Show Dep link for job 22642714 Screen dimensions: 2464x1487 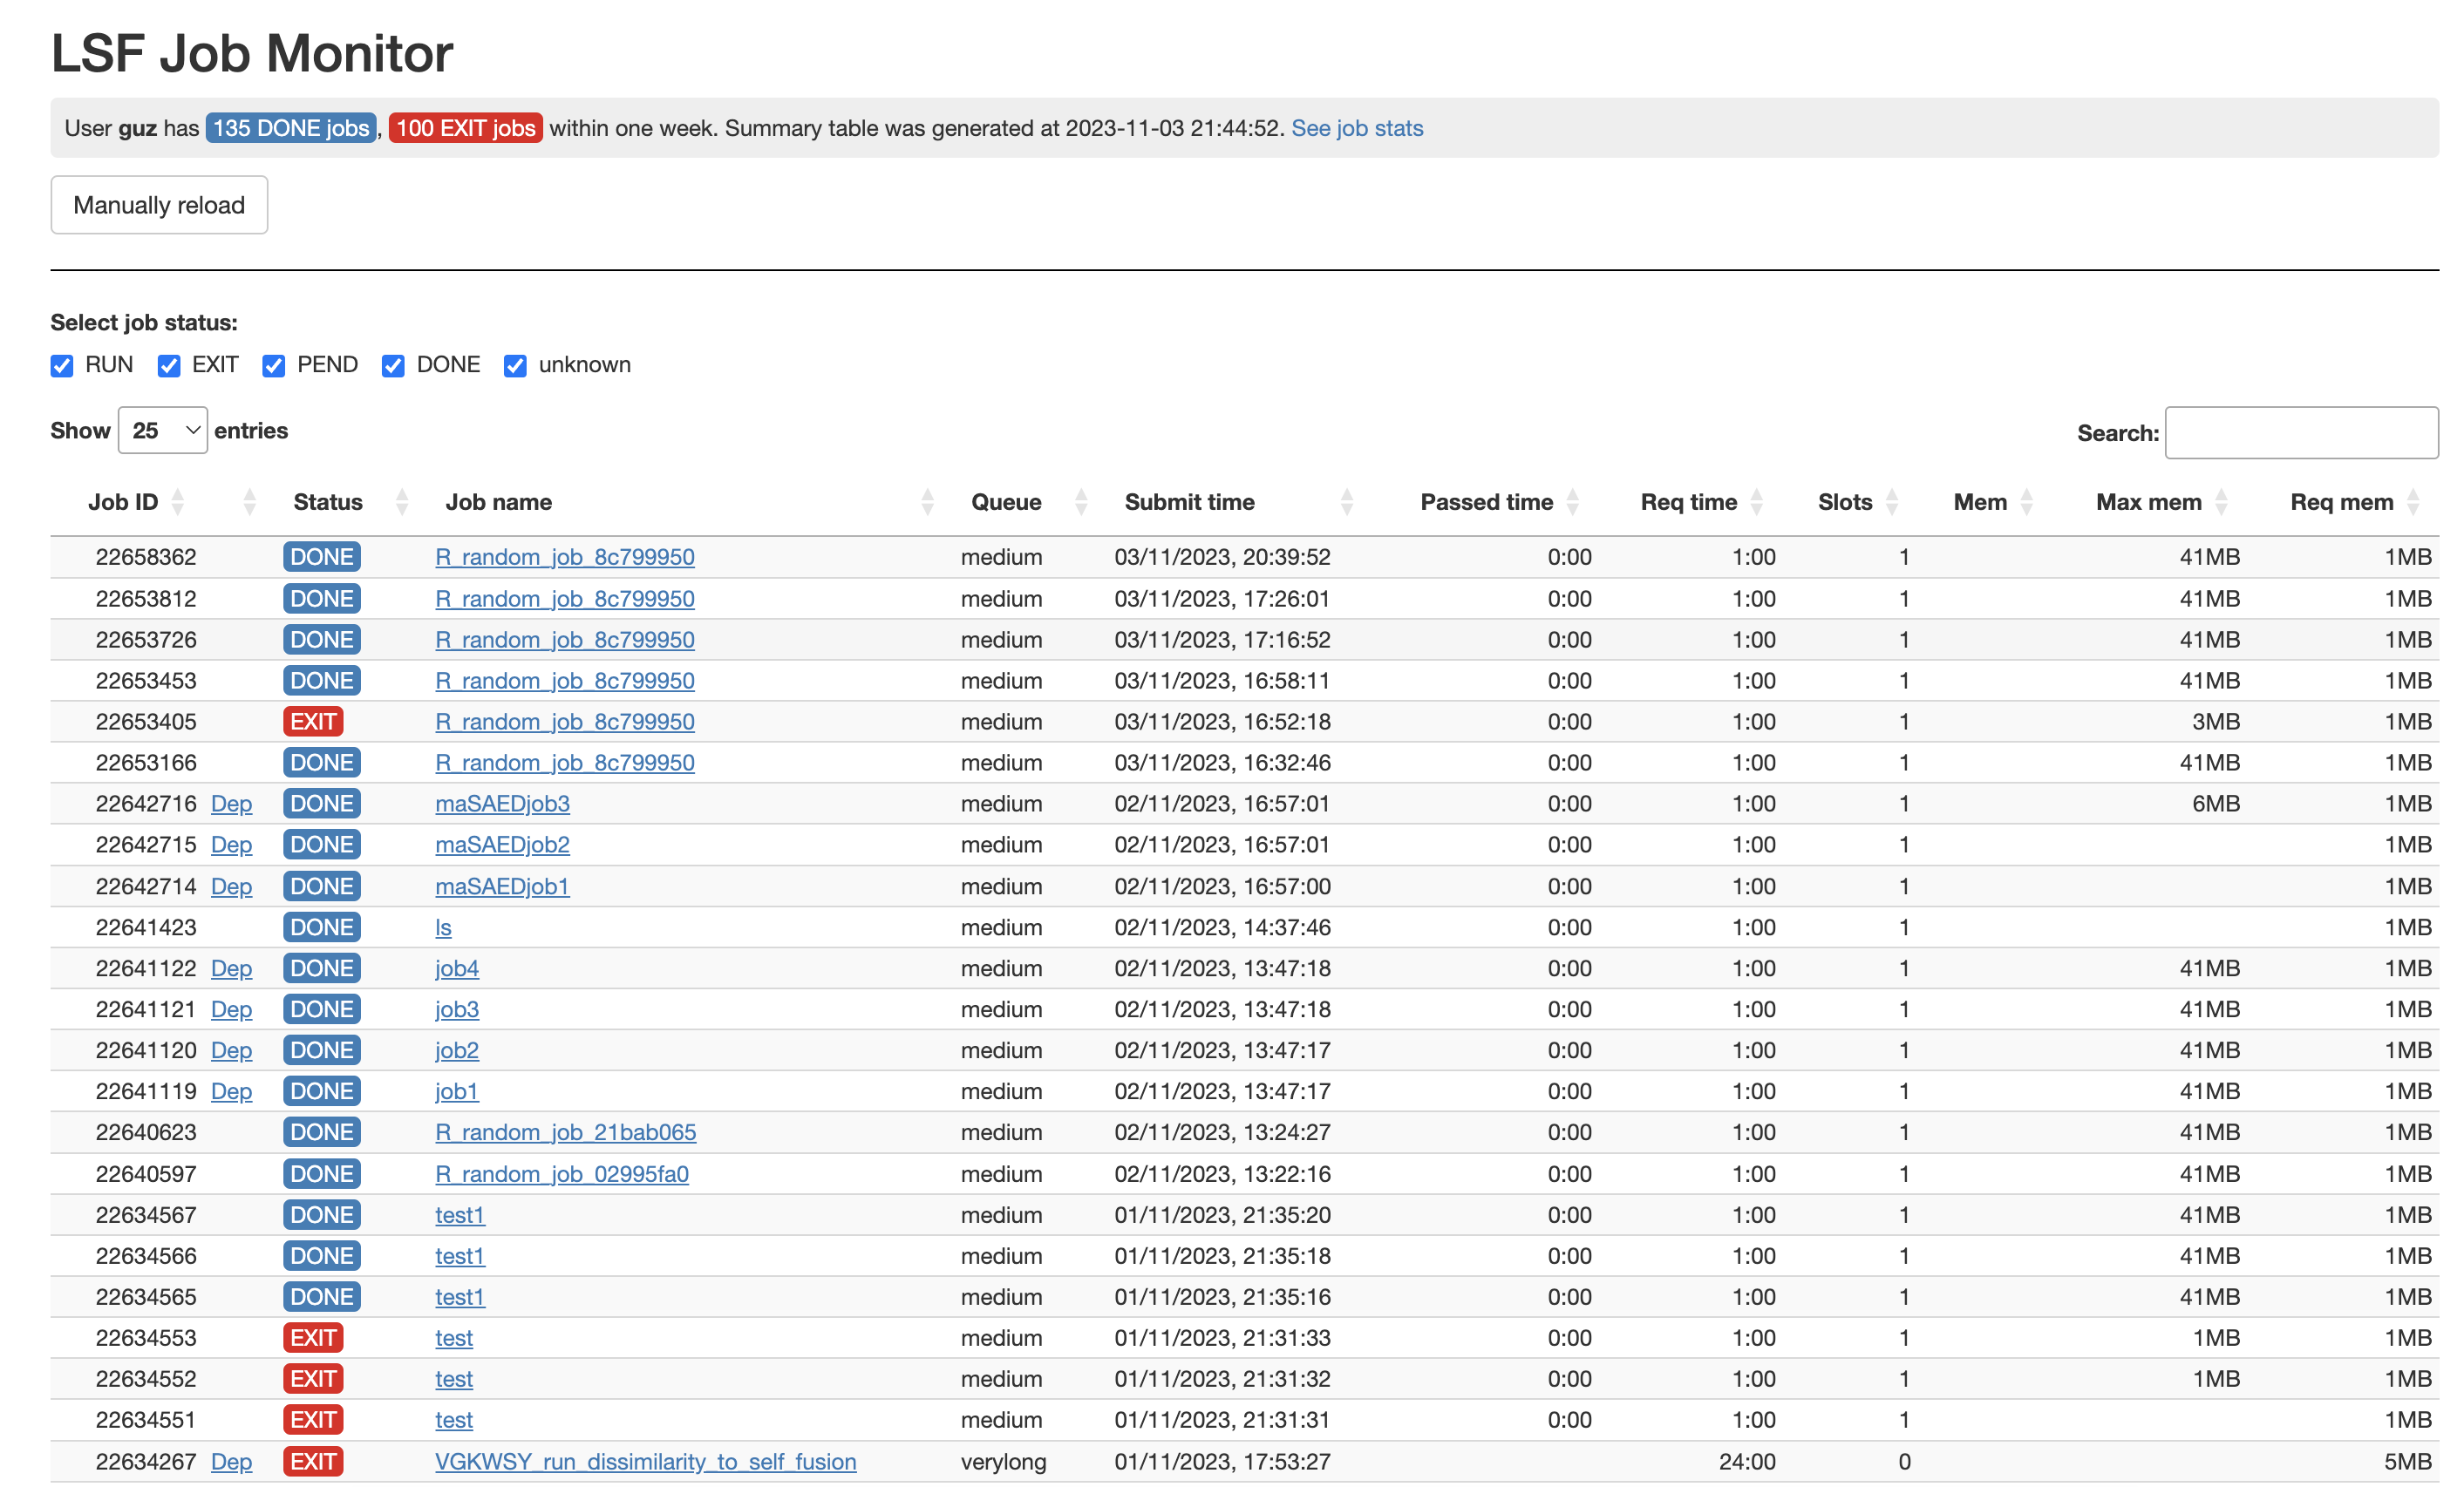pyautogui.click(x=231, y=887)
